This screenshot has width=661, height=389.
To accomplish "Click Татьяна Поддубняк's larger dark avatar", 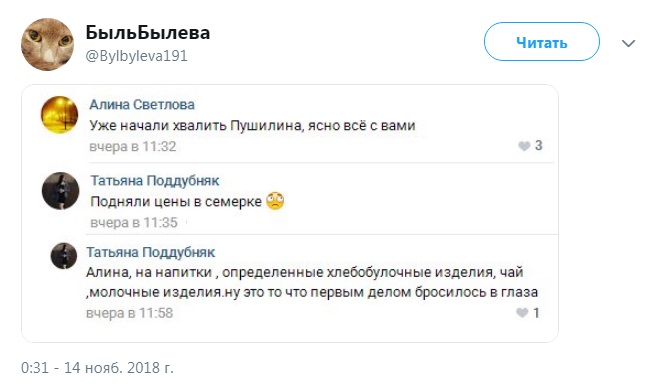I will [x=60, y=190].
